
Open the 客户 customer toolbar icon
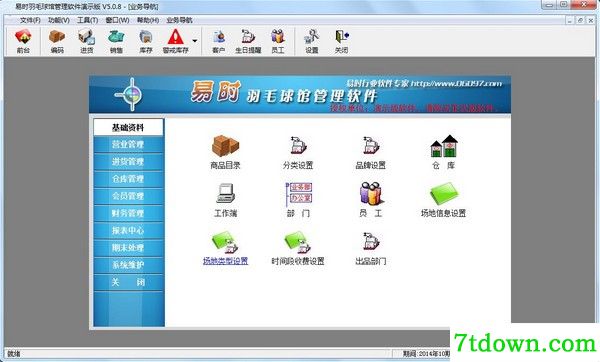click(x=218, y=41)
